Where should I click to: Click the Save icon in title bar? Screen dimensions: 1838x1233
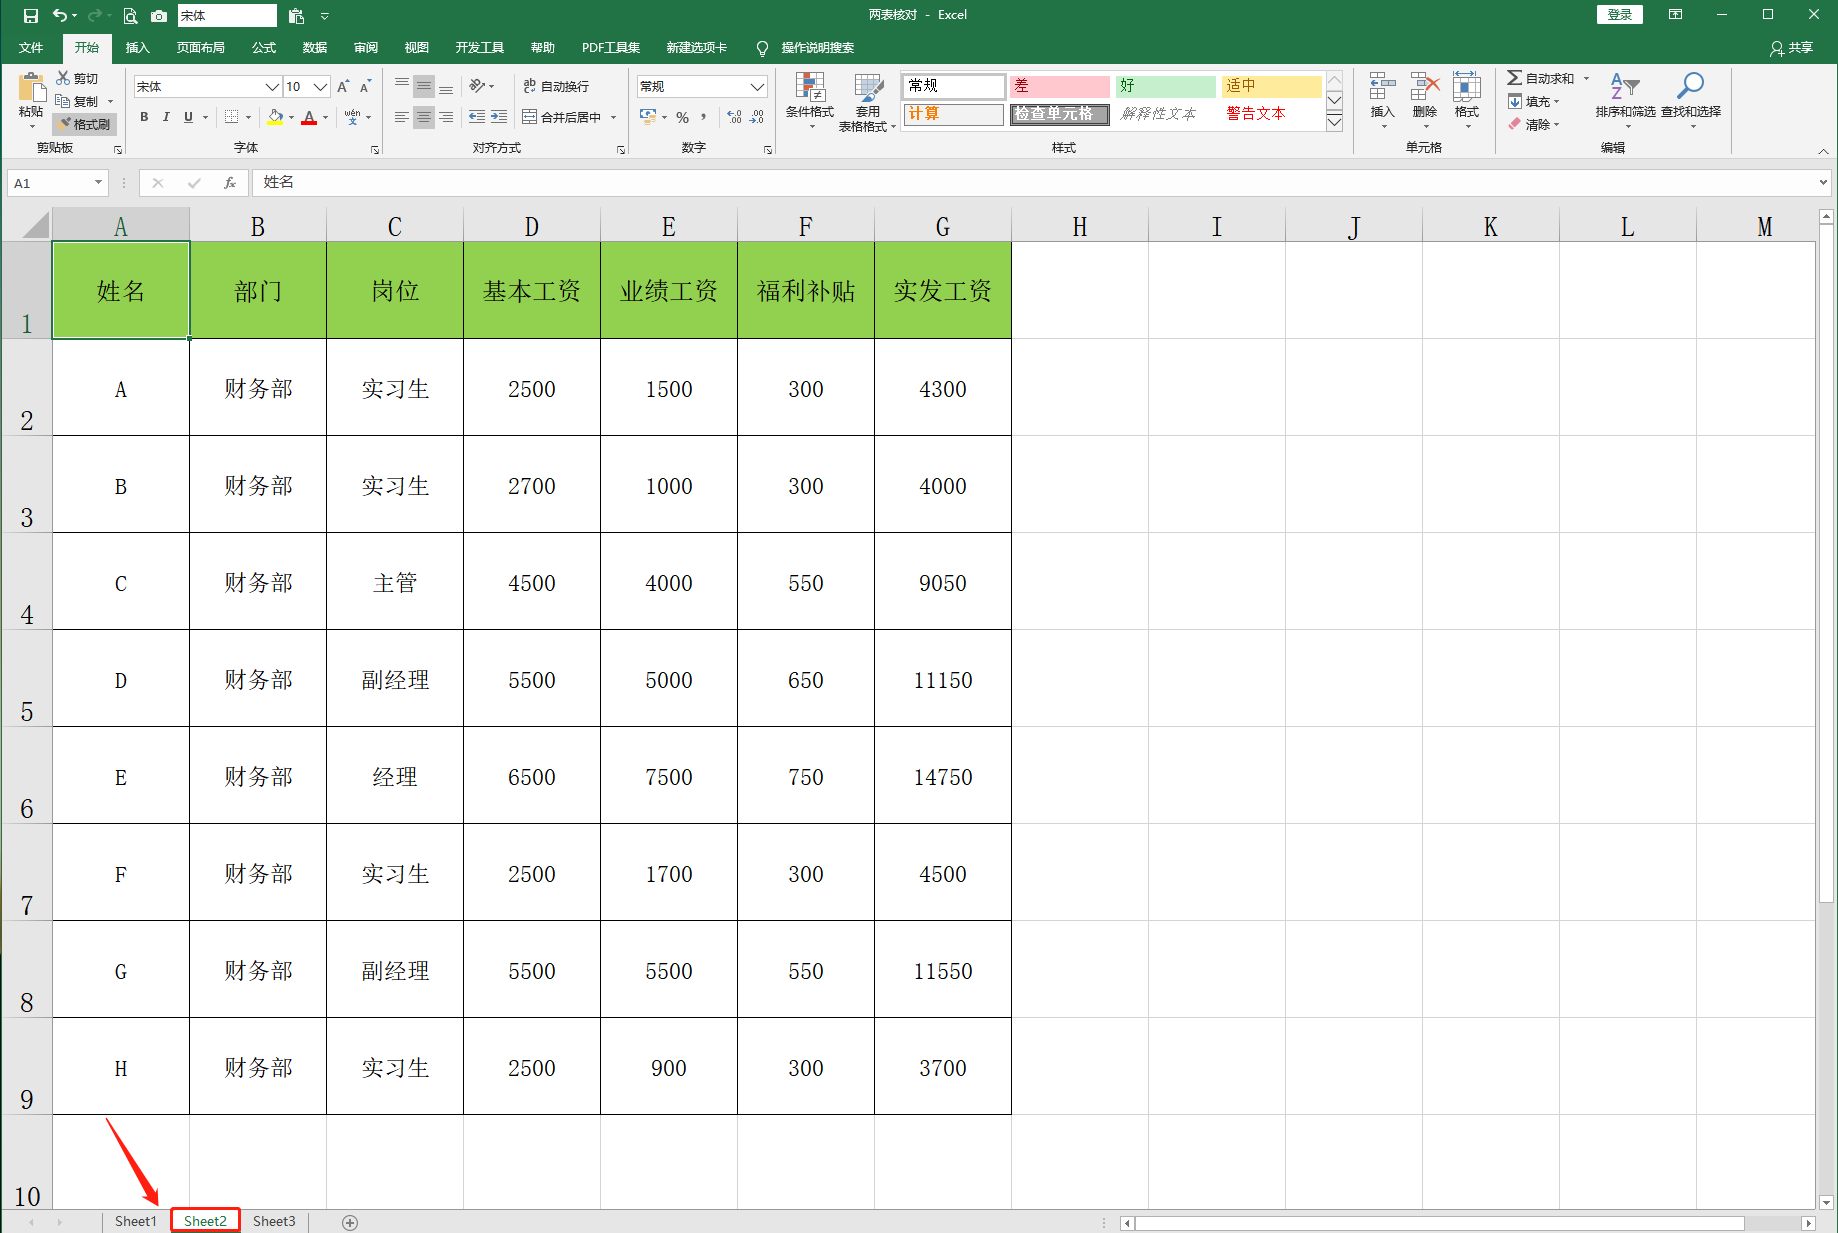[30, 16]
